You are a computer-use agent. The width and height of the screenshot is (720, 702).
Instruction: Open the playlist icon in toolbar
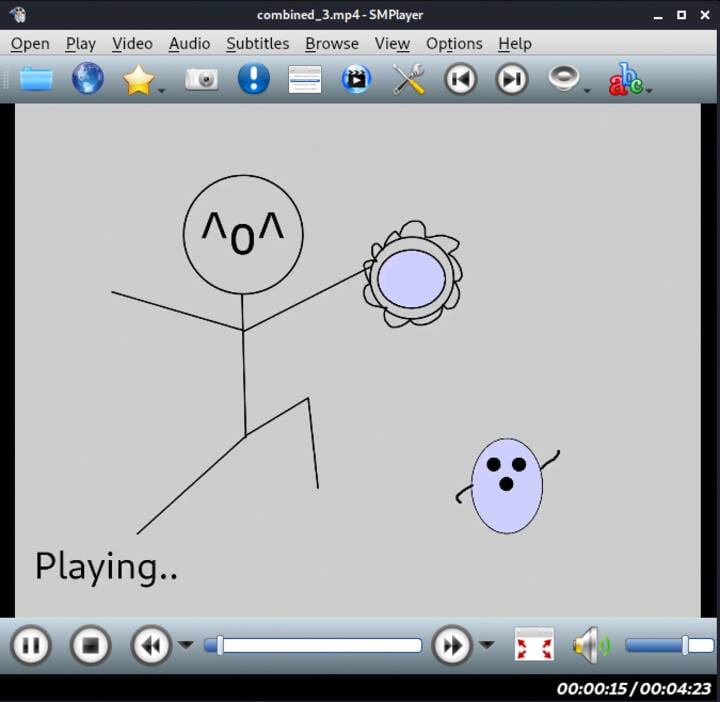pyautogui.click(x=305, y=79)
